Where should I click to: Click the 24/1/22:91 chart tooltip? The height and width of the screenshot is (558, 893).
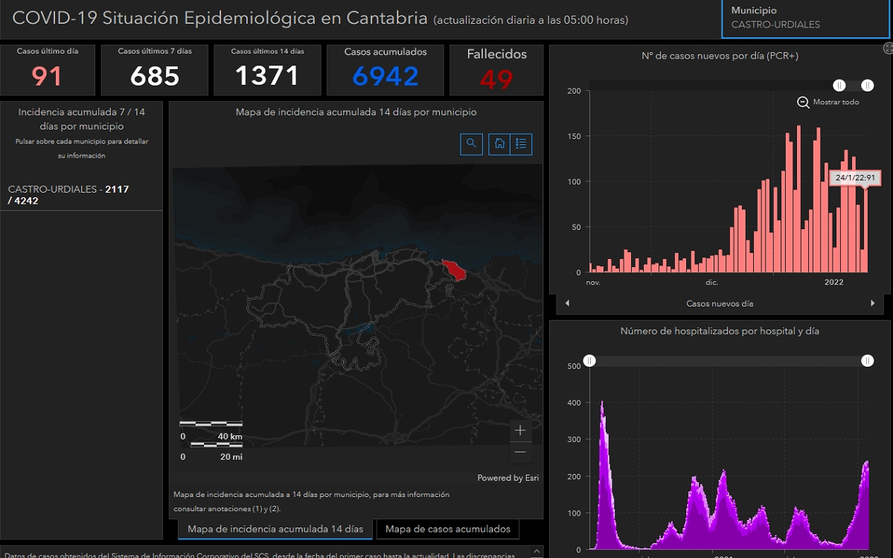coord(855,178)
